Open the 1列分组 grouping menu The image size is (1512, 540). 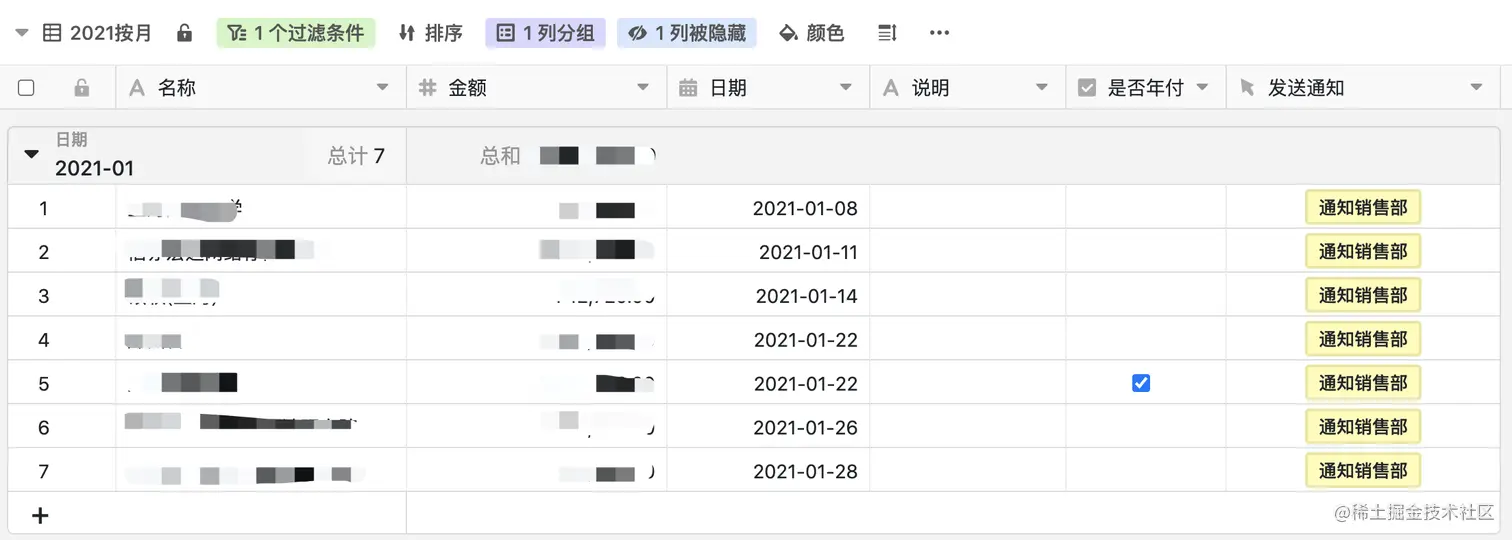click(546, 33)
